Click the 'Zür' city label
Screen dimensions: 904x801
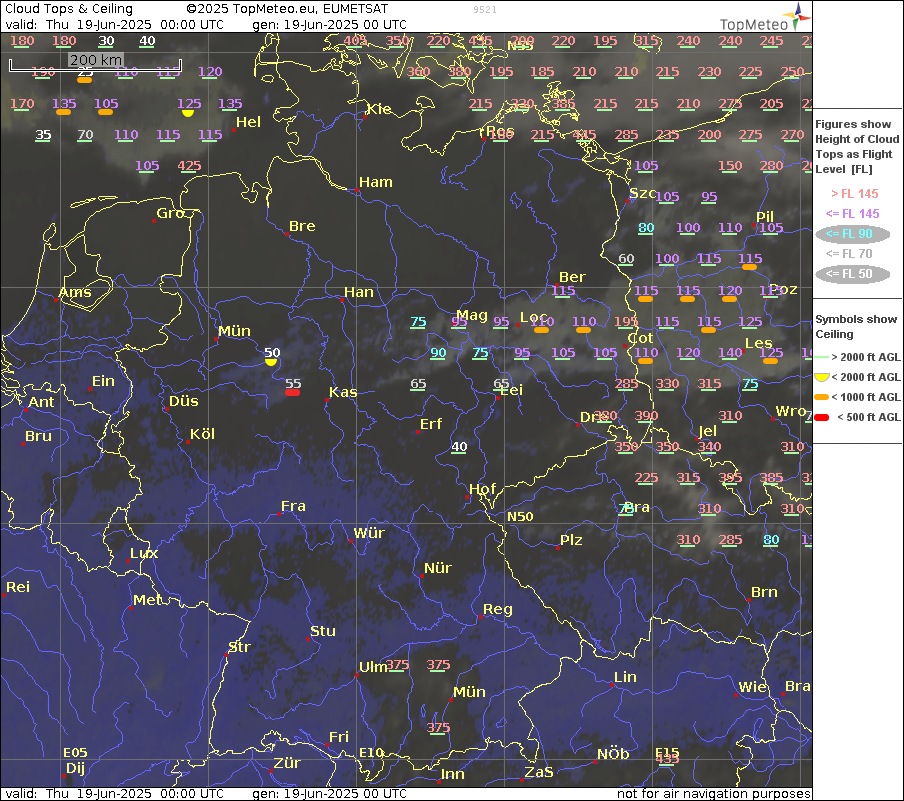point(287,764)
